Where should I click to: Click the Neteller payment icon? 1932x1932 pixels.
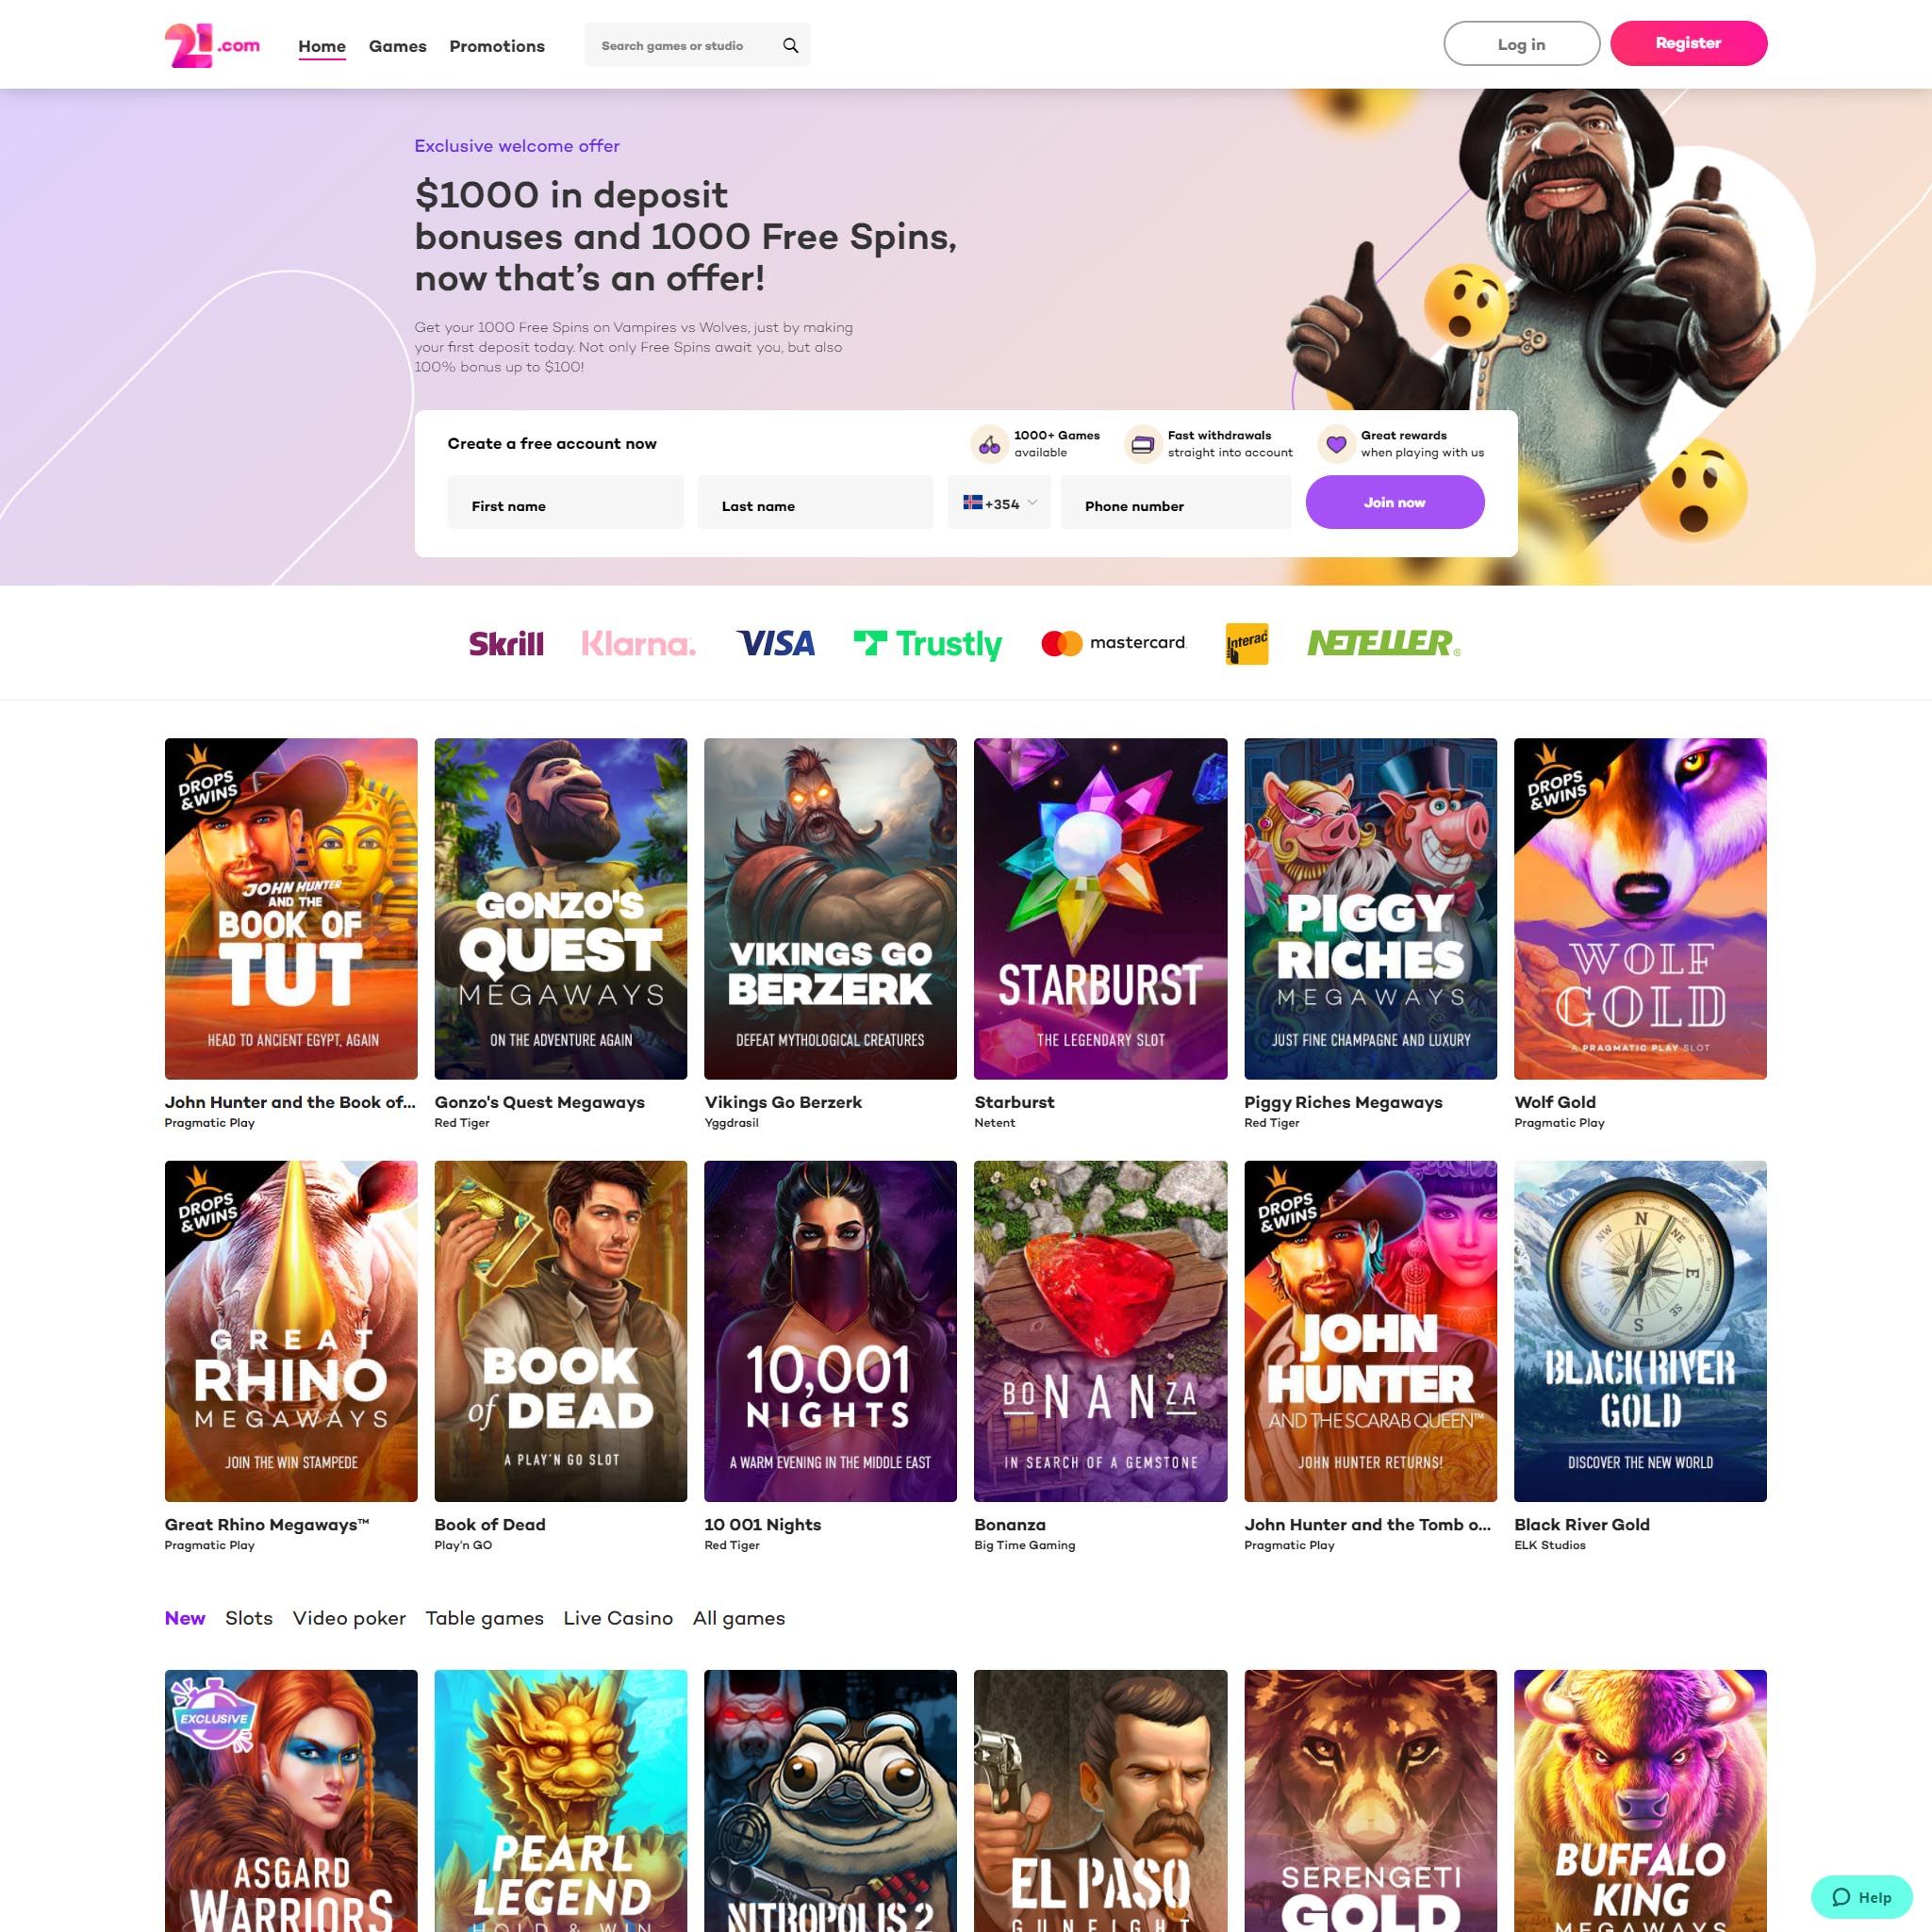click(x=1380, y=640)
